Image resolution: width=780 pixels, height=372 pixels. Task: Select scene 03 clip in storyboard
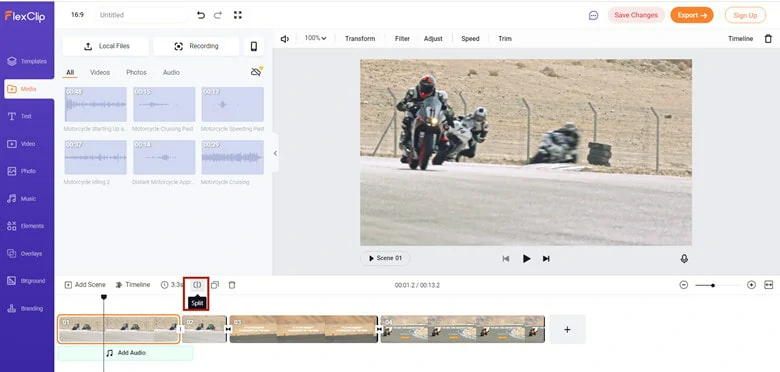coord(304,329)
